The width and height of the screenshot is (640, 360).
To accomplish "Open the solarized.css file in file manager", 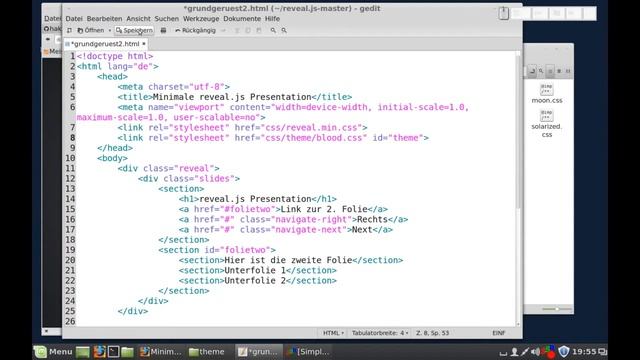I will [x=547, y=123].
